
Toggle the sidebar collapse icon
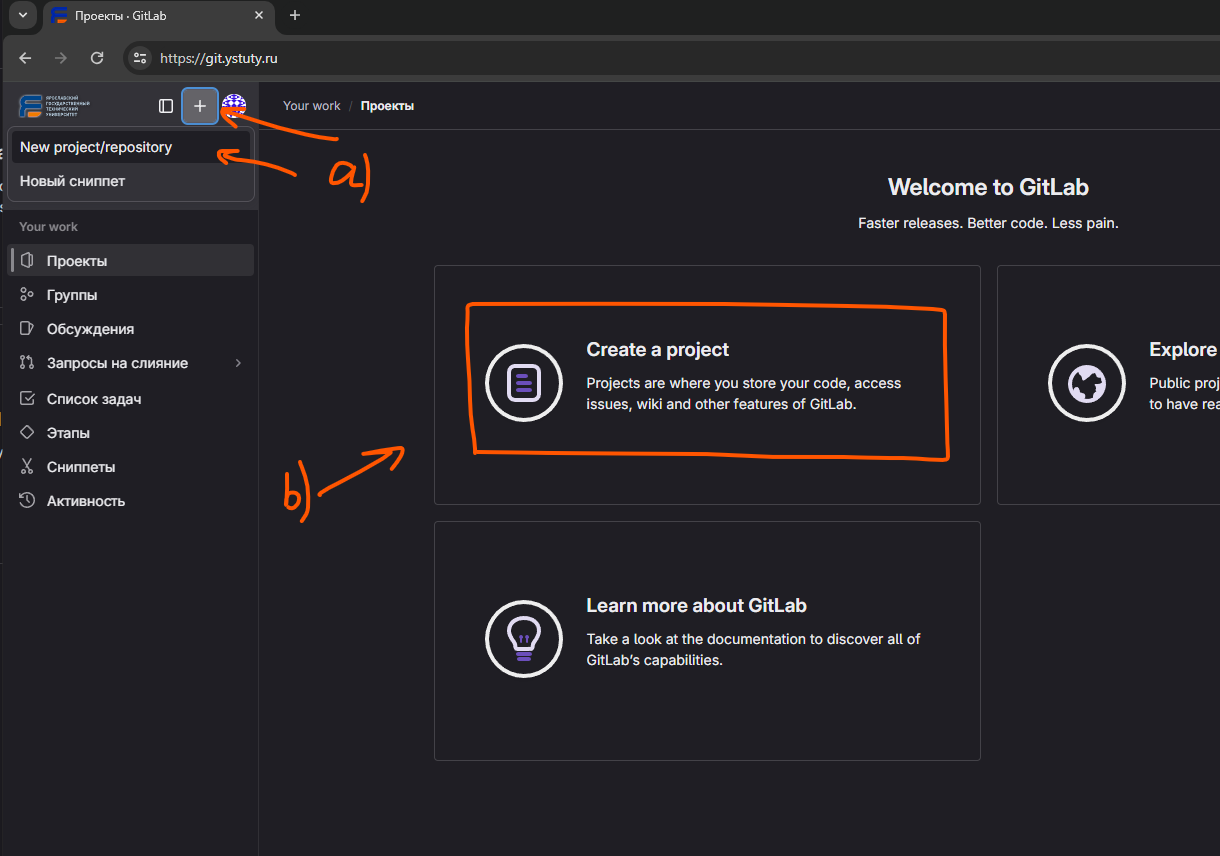[166, 106]
